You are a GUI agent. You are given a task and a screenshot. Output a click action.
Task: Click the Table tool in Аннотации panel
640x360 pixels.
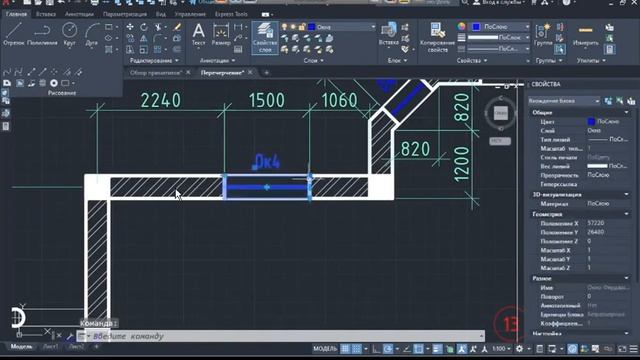[238, 50]
